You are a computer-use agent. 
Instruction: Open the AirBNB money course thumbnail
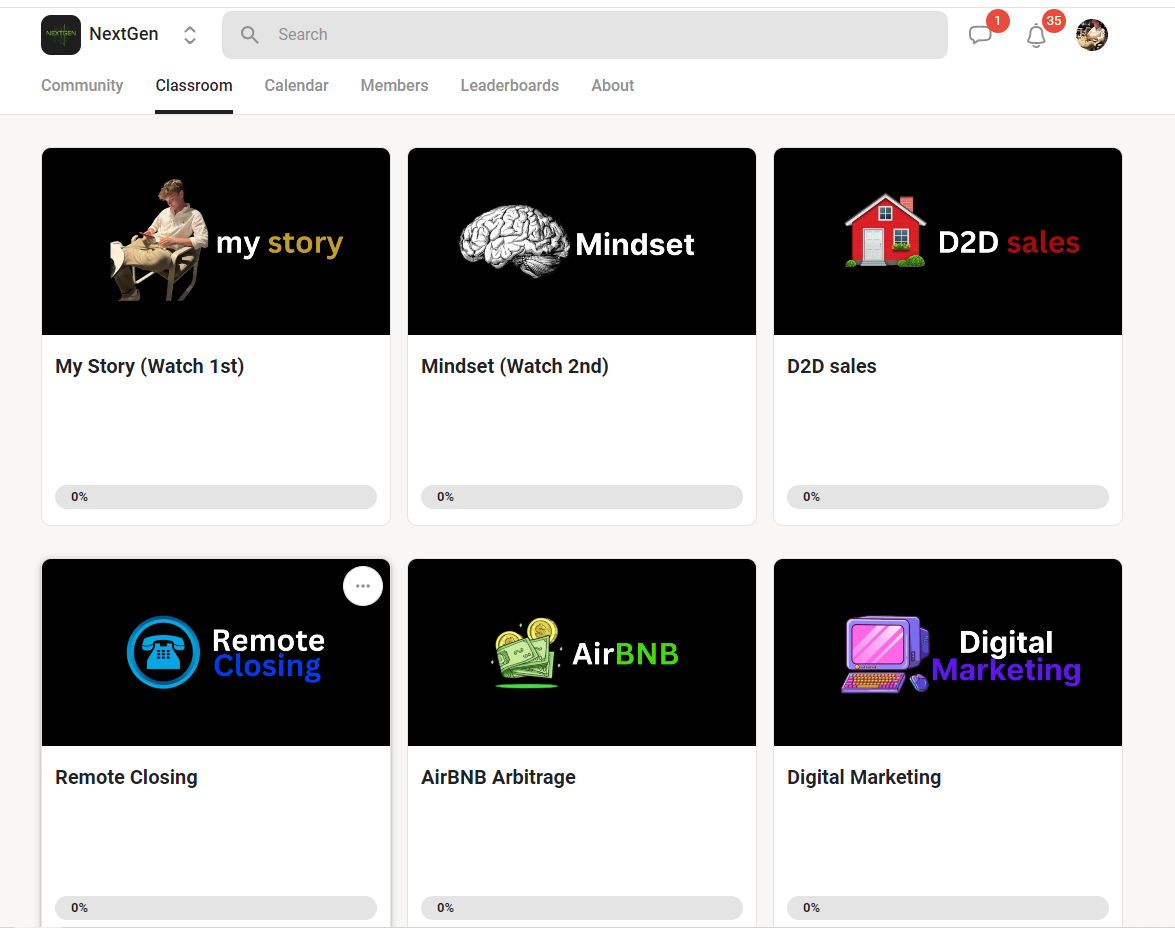pos(582,652)
